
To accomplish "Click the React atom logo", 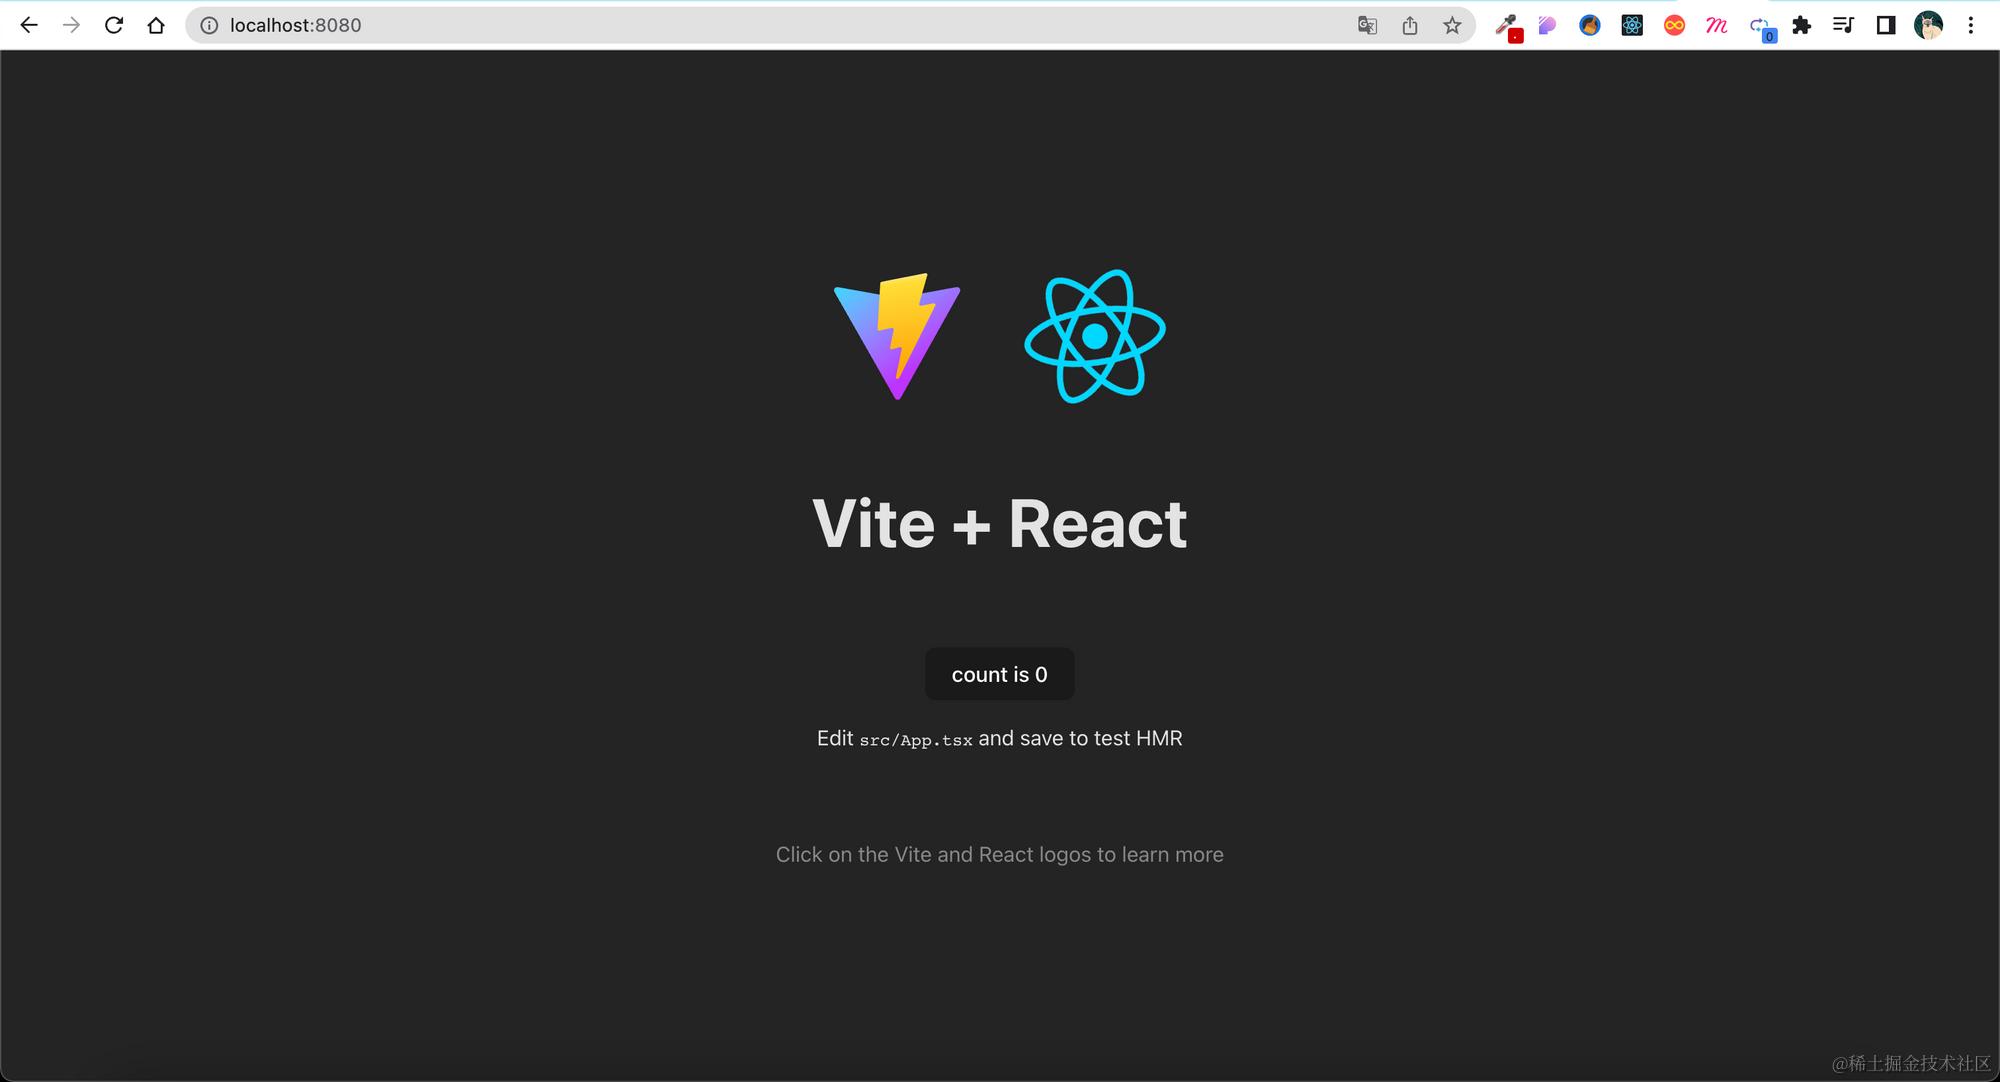I will 1094,337.
